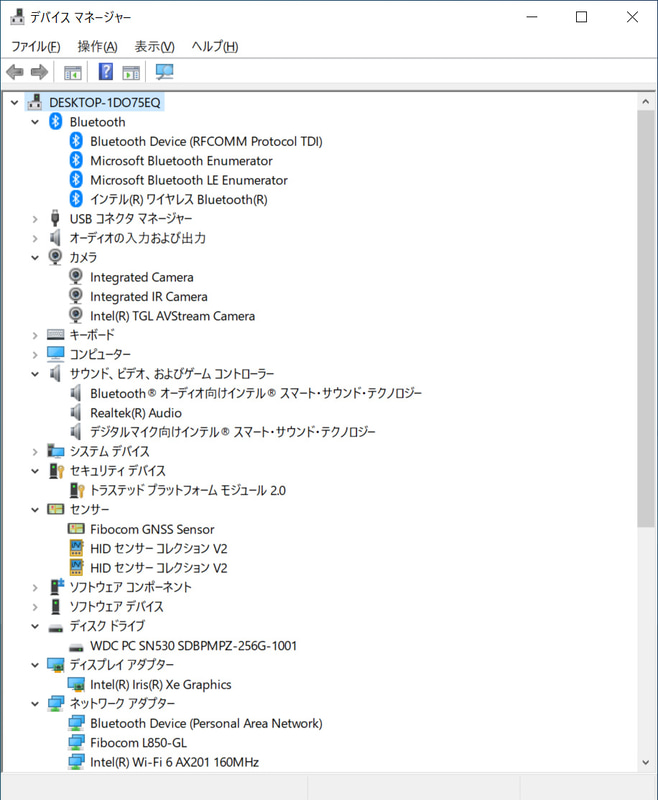Select トラステッド プラットフォーム モジュール 2.0
Screen dimensions: 658x800
188,490
